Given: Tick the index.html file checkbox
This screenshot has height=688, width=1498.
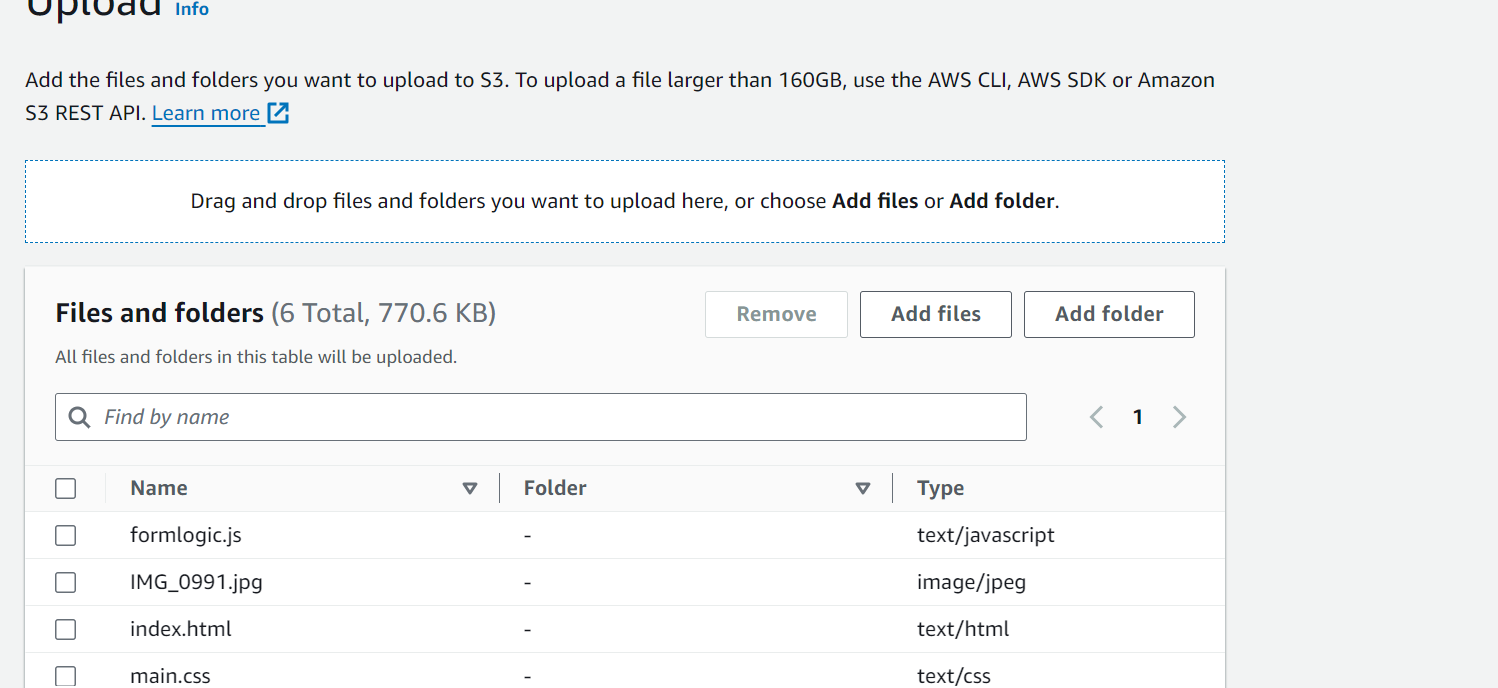Looking at the screenshot, I should [66, 629].
